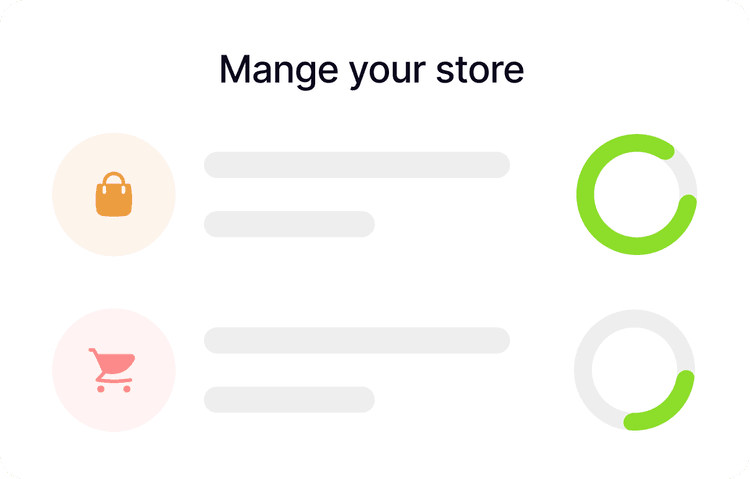Image resolution: width=750 pixels, height=479 pixels.
Task: Click the word "store" in the heading
Action: (x=480, y=70)
